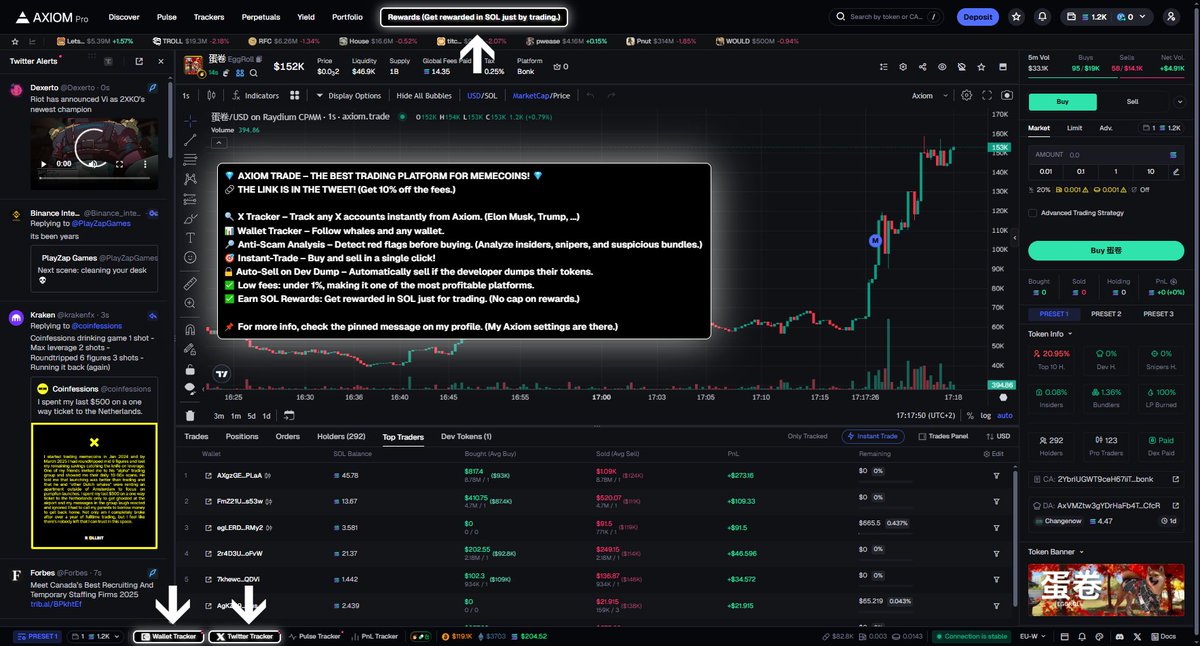
Task: Click the trash icon to remove drawings
Action: click(x=190, y=415)
